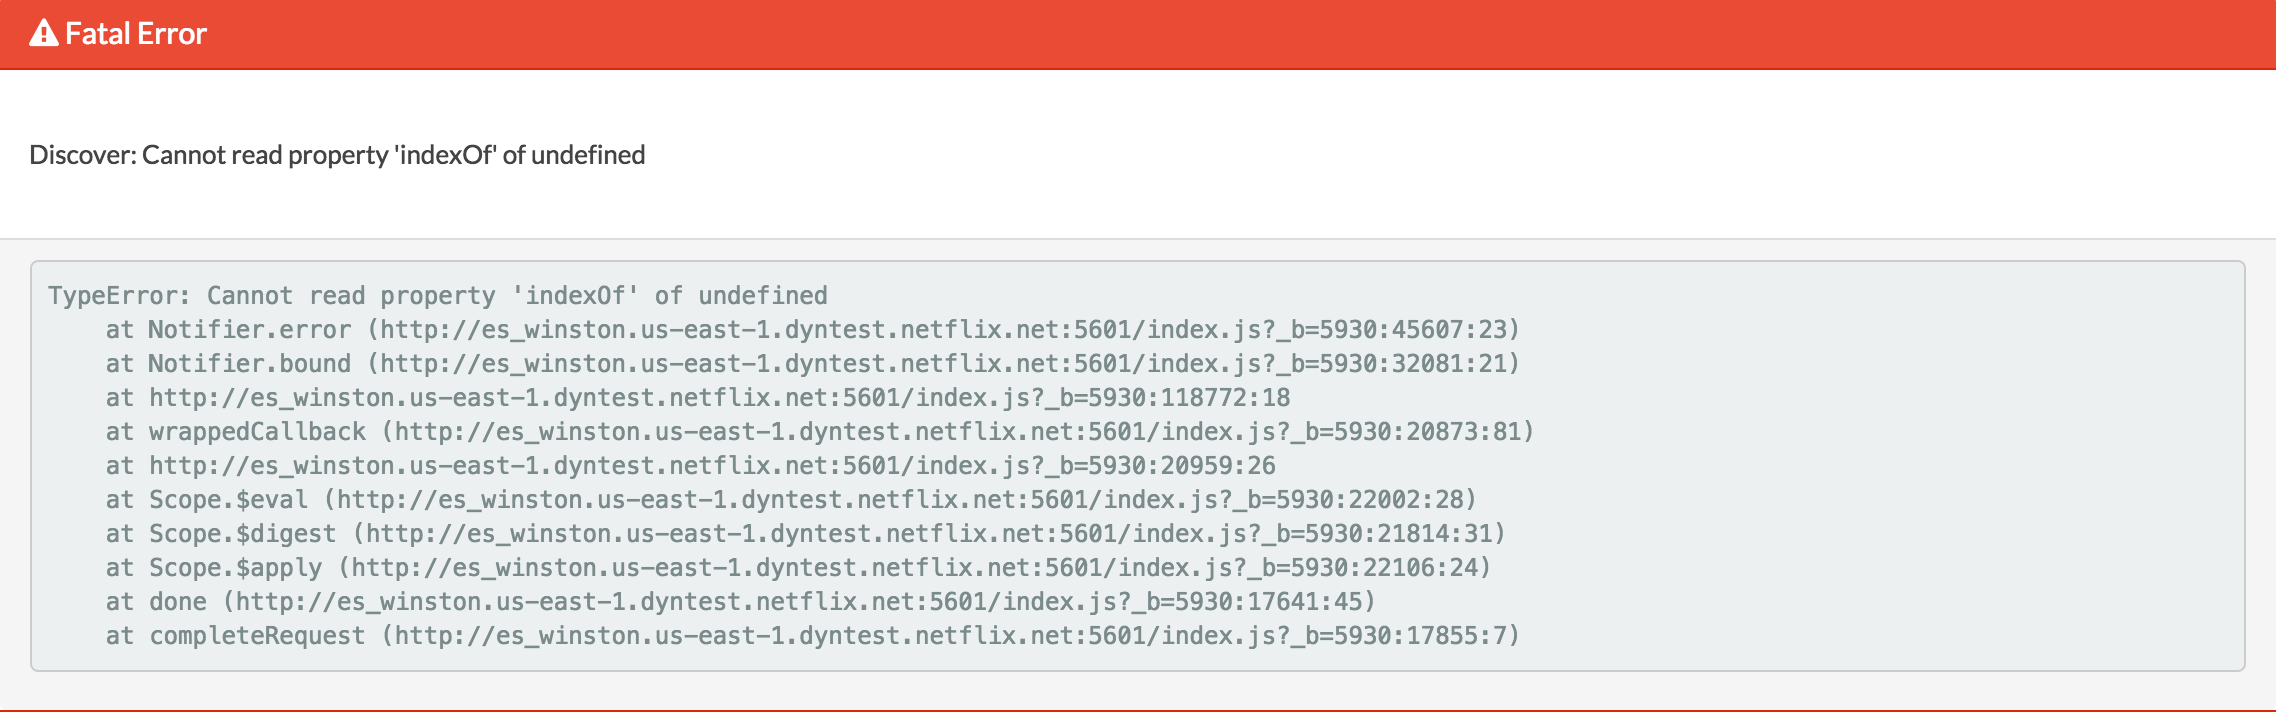Click the red Fatal Error header bar
Viewport: 2276px width, 712px height.
(x=1200, y=34)
